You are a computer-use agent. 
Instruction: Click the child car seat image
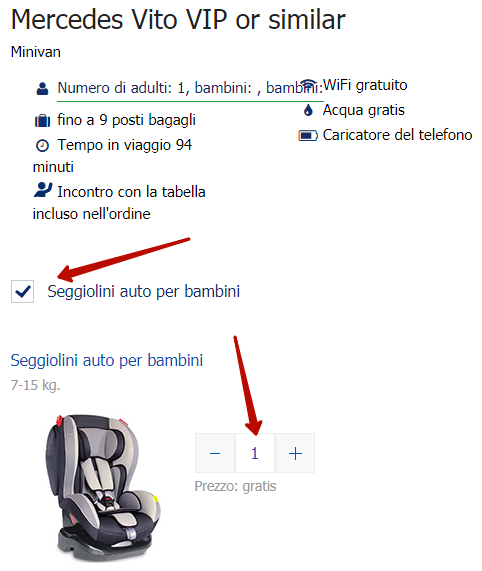[103, 487]
